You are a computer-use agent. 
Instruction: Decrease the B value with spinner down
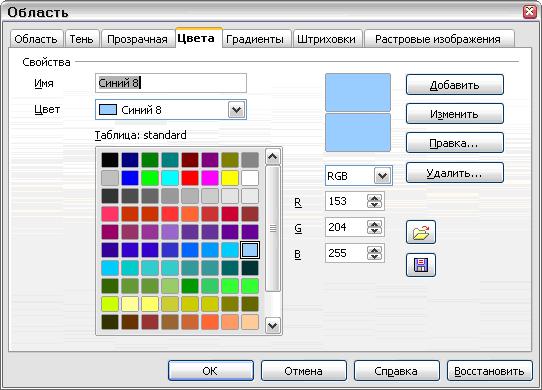tap(375, 257)
